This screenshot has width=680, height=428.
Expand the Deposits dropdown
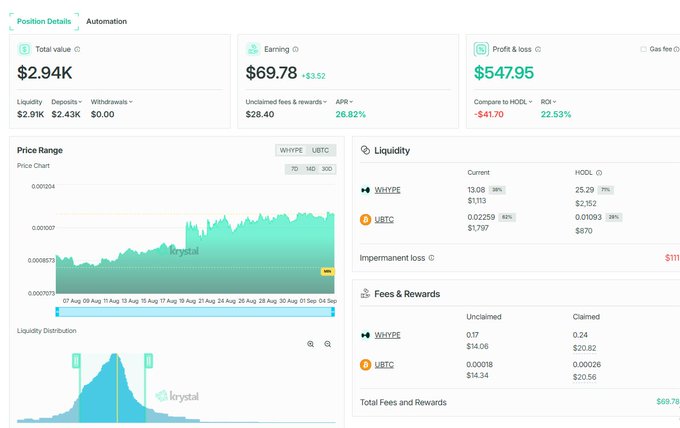66,102
